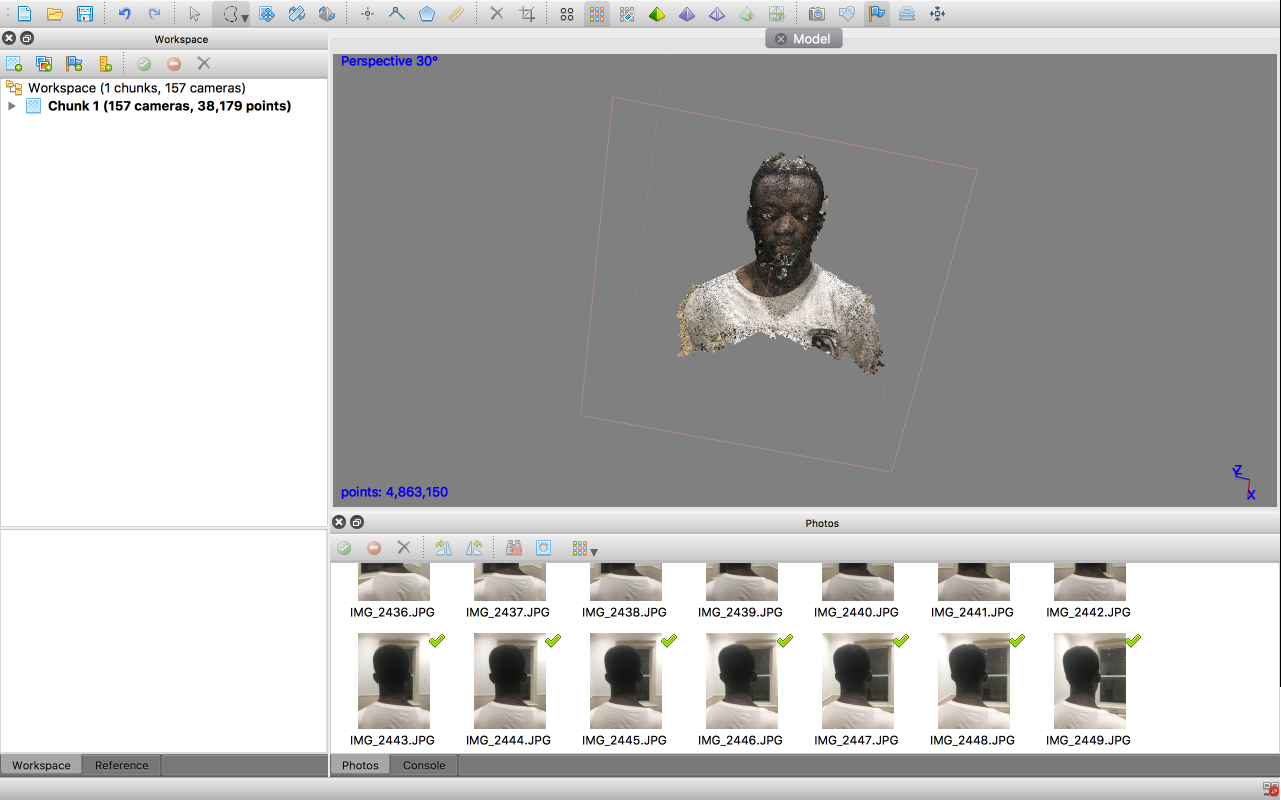Toggle Show Cameras in model view
1281x800 pixels.
(x=817, y=14)
